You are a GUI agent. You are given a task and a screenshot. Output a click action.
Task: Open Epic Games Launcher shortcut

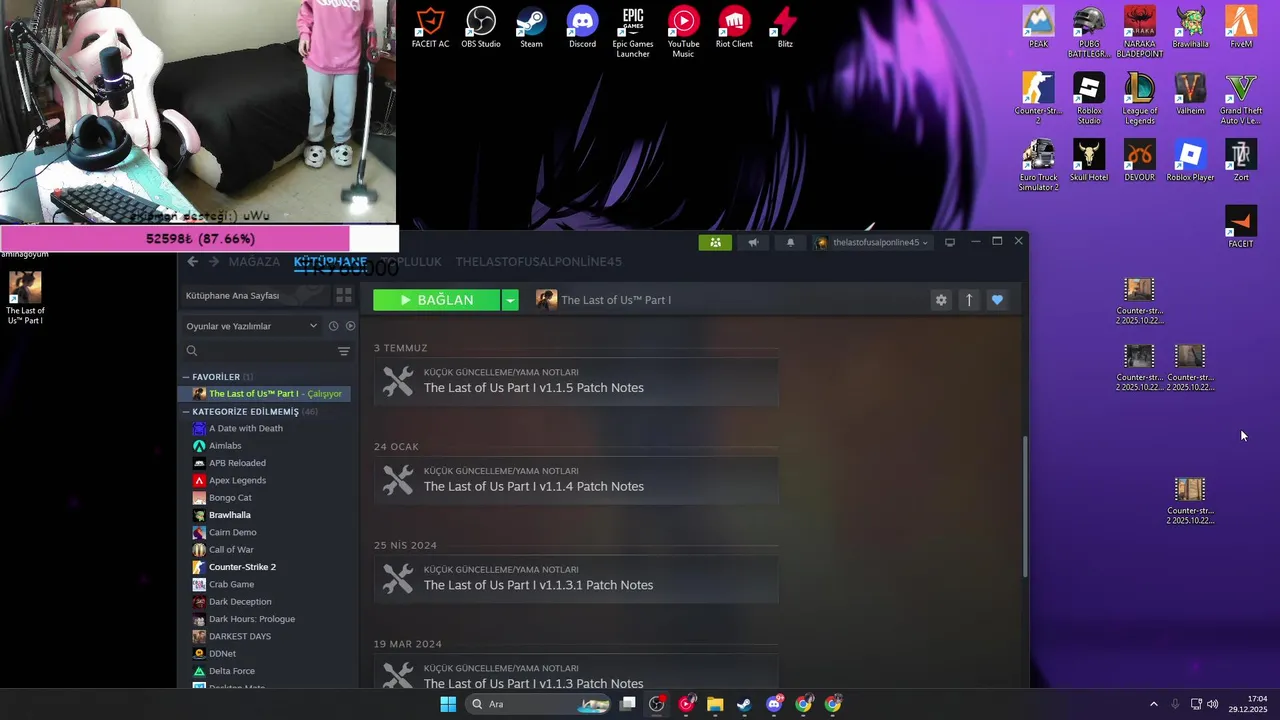click(633, 32)
